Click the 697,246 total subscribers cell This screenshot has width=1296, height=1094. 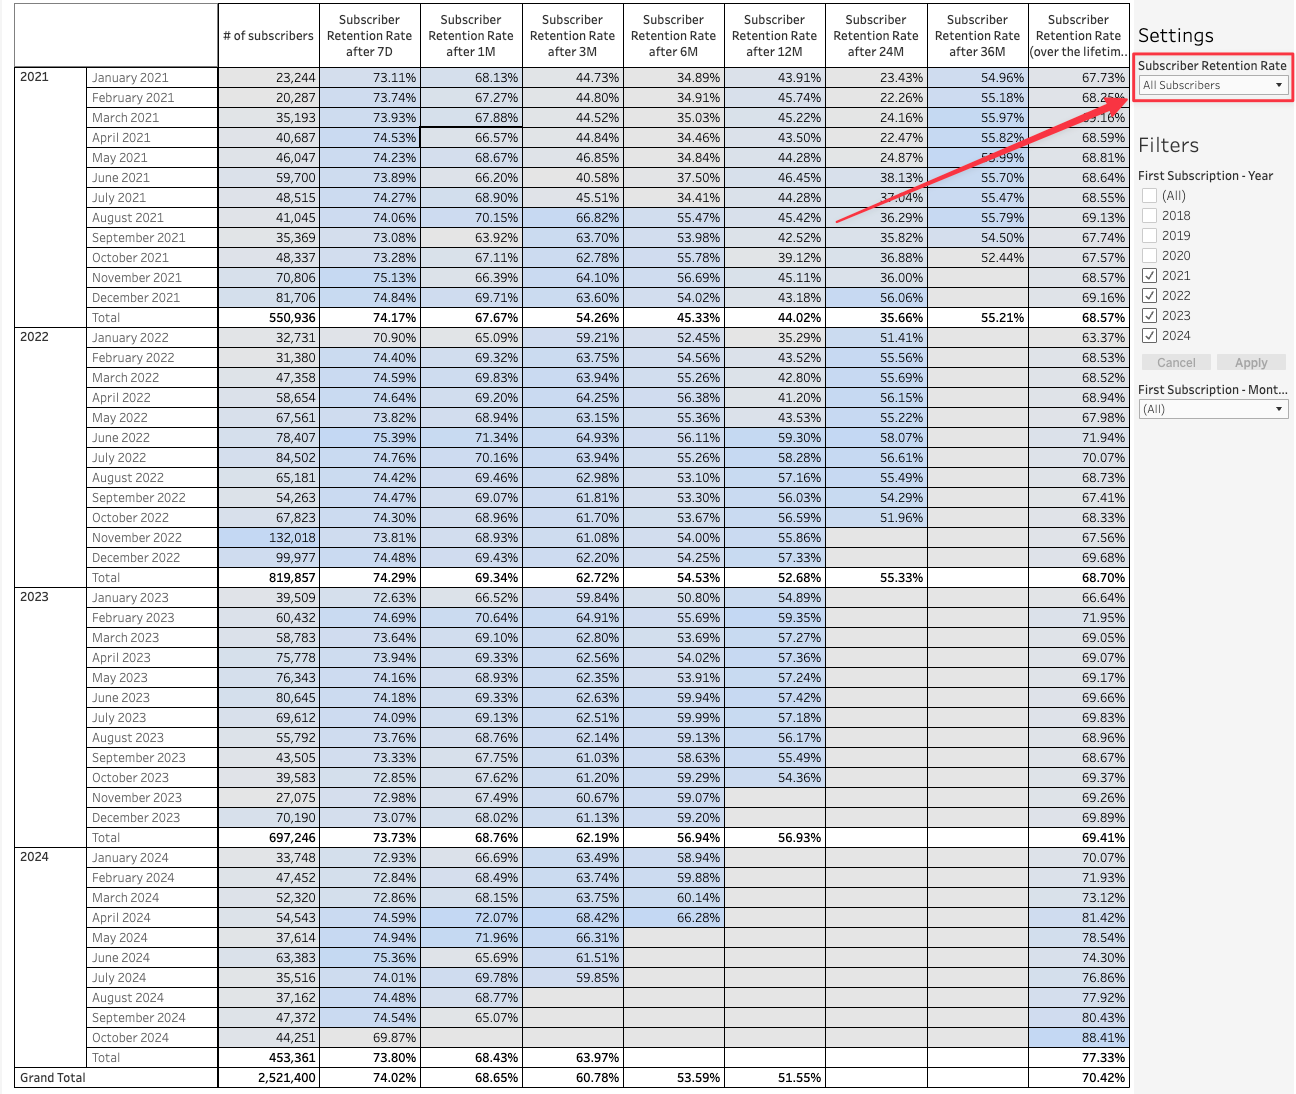point(269,838)
